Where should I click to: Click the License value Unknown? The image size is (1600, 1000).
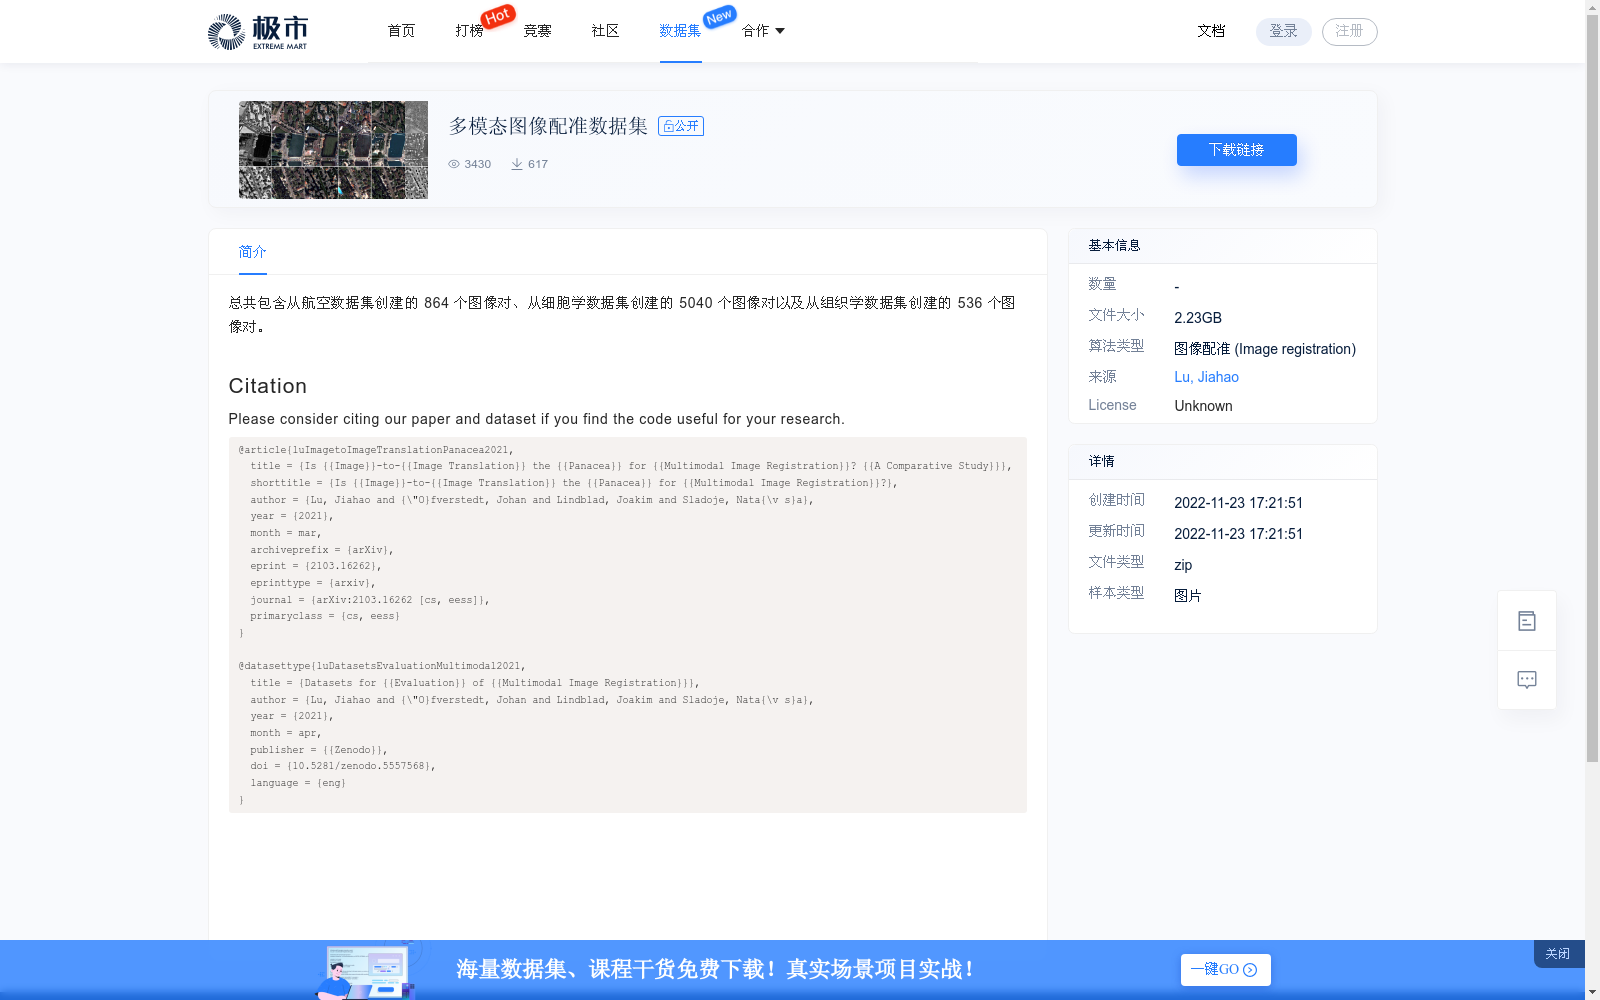tap(1203, 406)
